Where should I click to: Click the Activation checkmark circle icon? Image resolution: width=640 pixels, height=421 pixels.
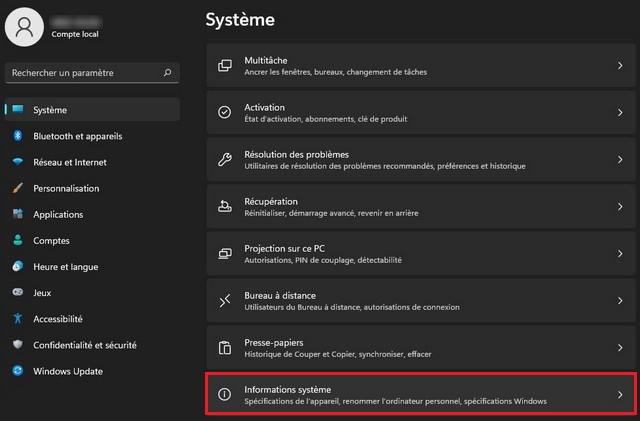224,112
